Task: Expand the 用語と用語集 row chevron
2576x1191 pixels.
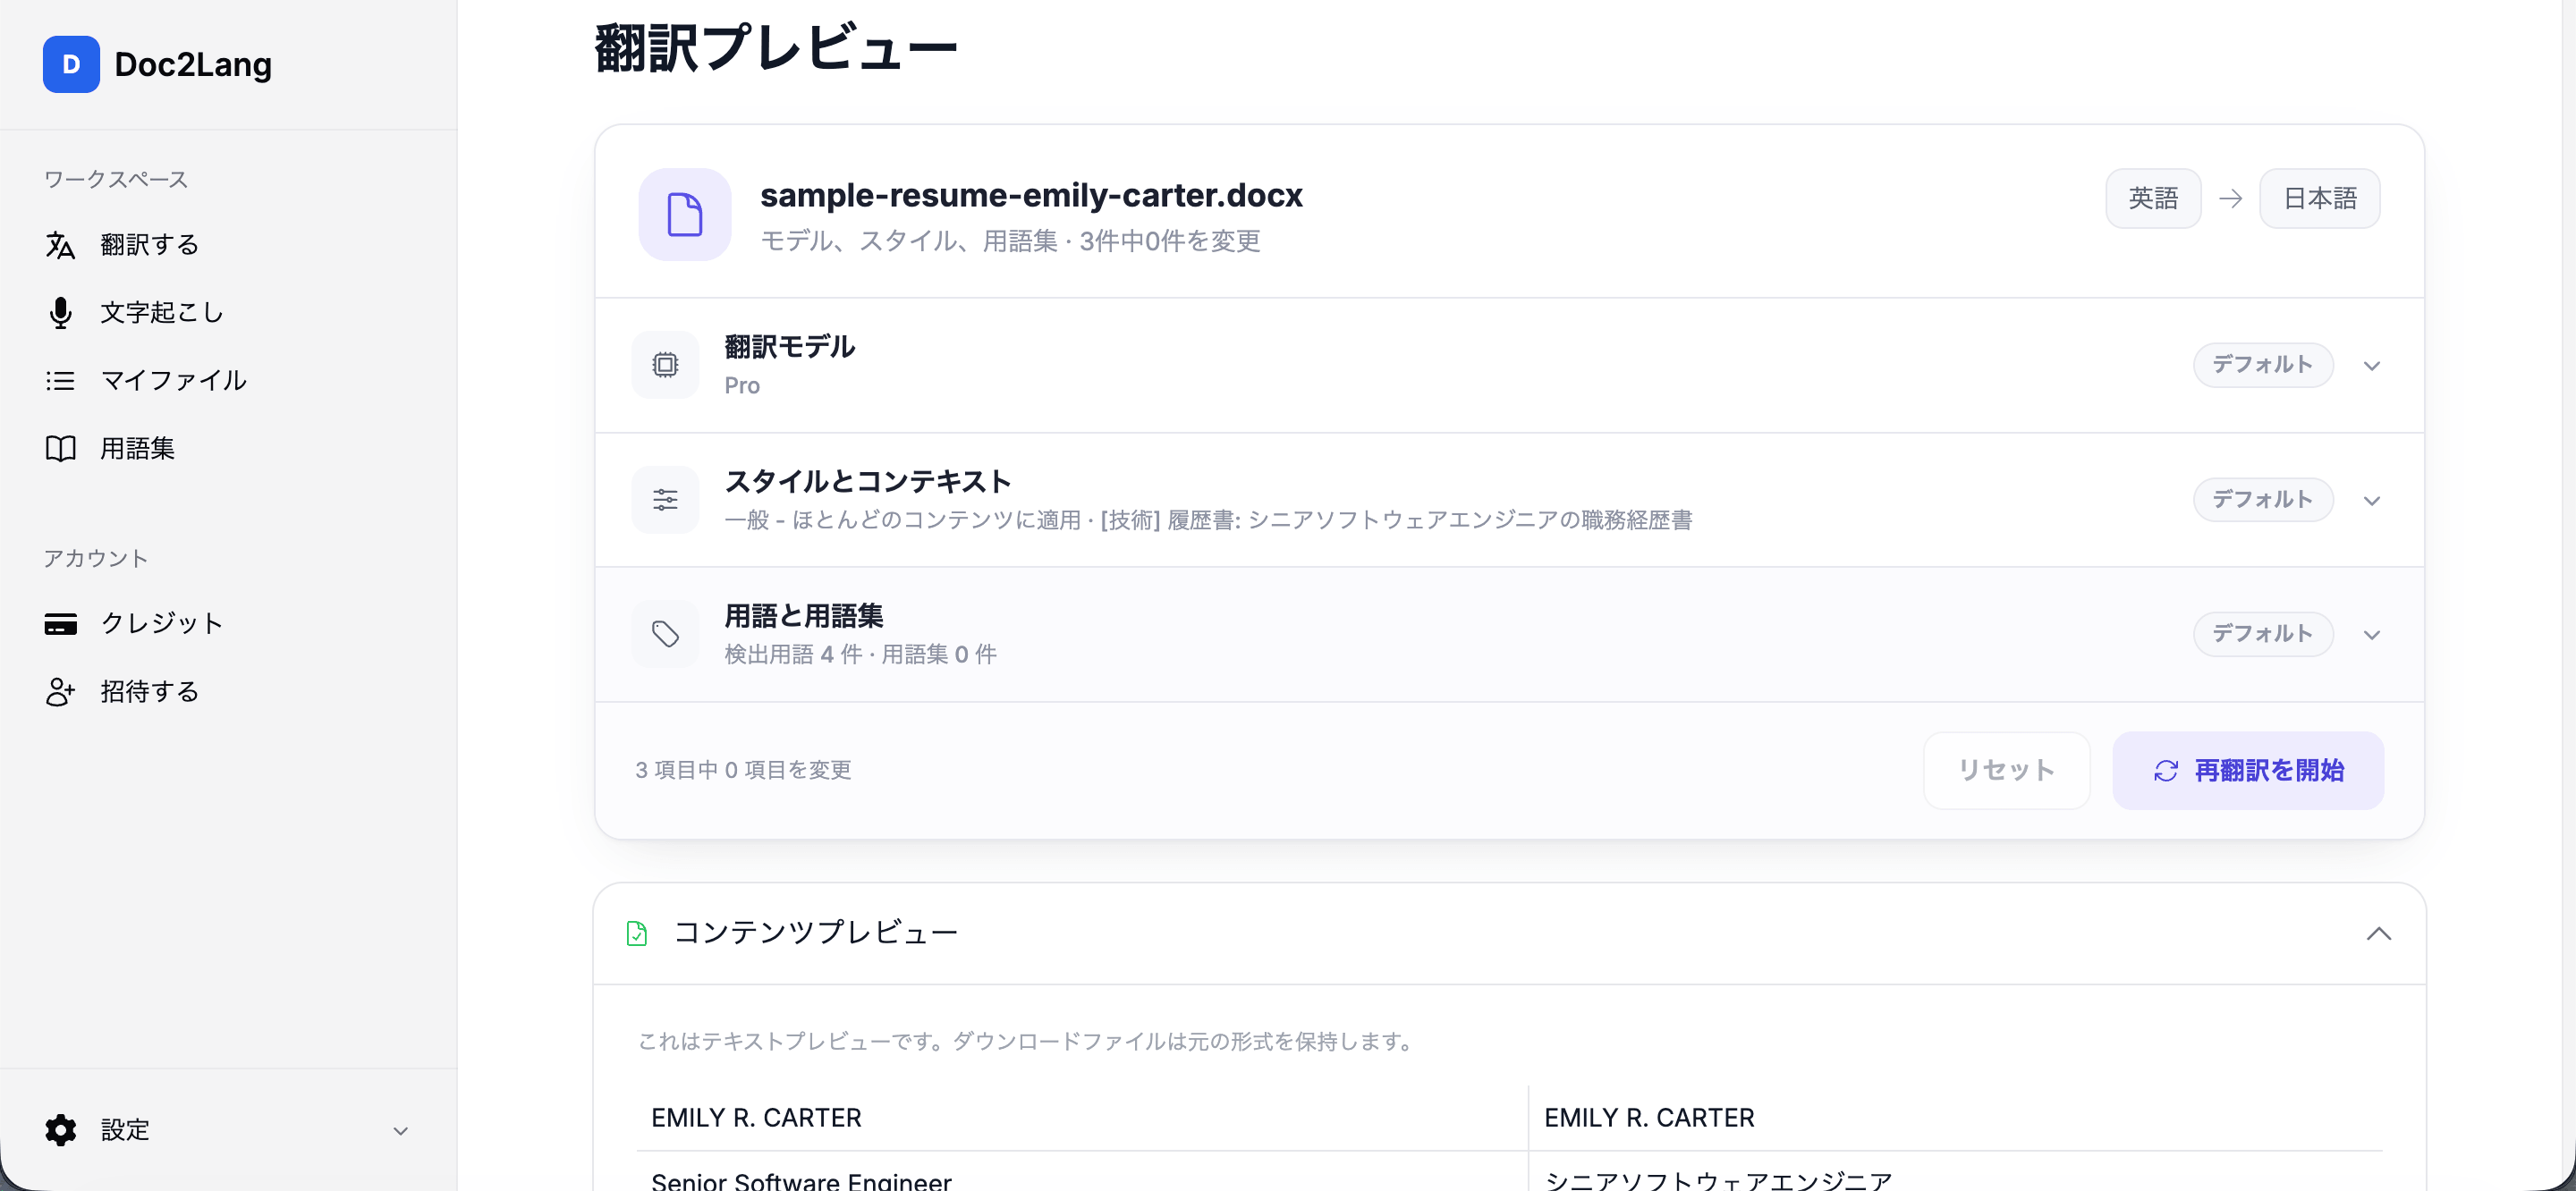Action: 2372,635
